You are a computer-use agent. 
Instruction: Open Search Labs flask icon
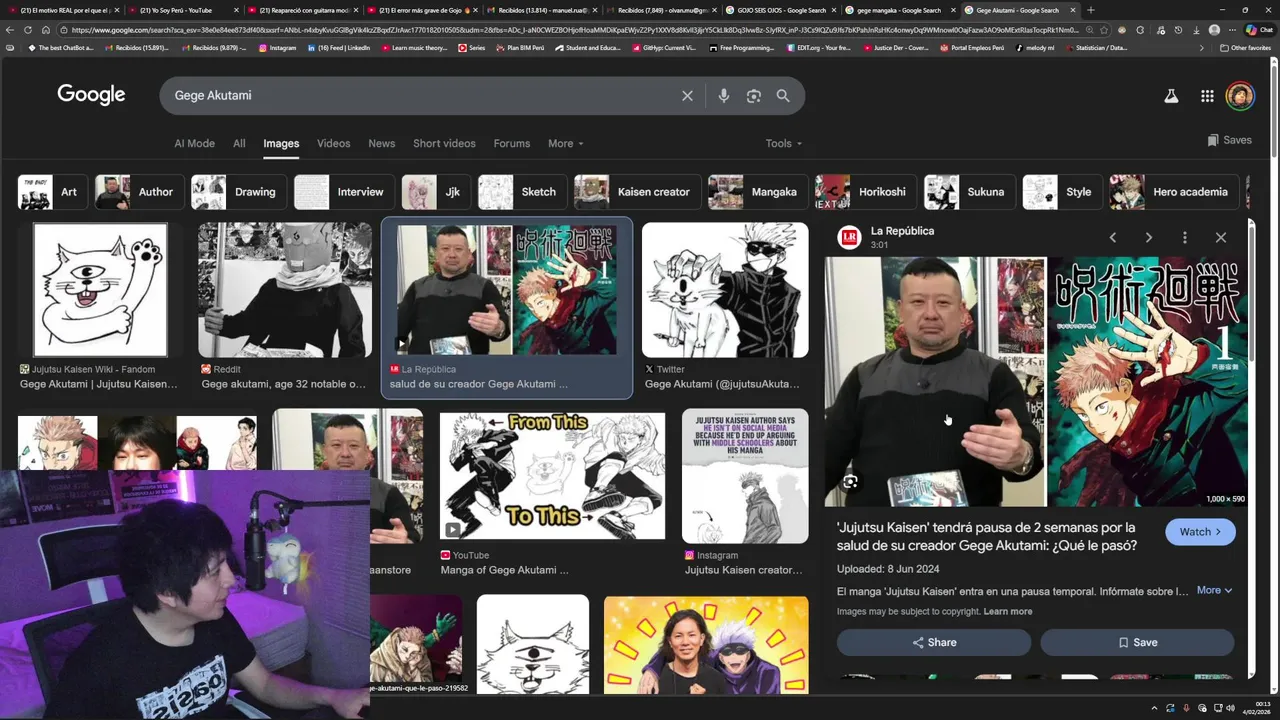point(1171,96)
